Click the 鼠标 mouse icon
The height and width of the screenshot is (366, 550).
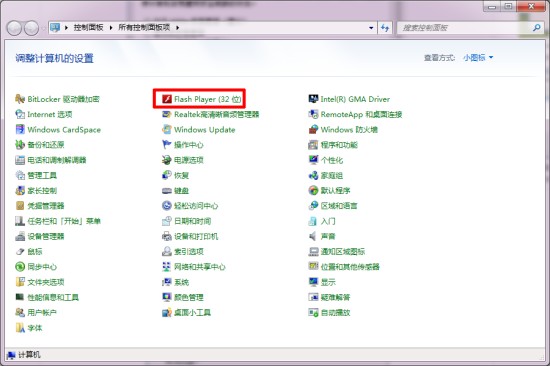point(20,252)
